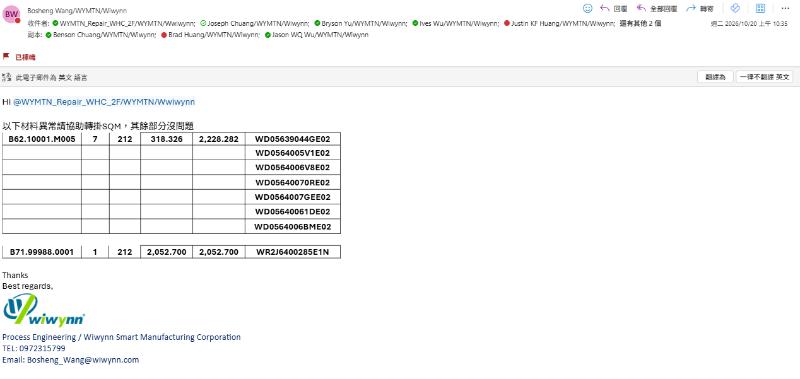Screen dimensions: 800x379
Task: Click serial WD05640070RE02
Action: (293, 183)
